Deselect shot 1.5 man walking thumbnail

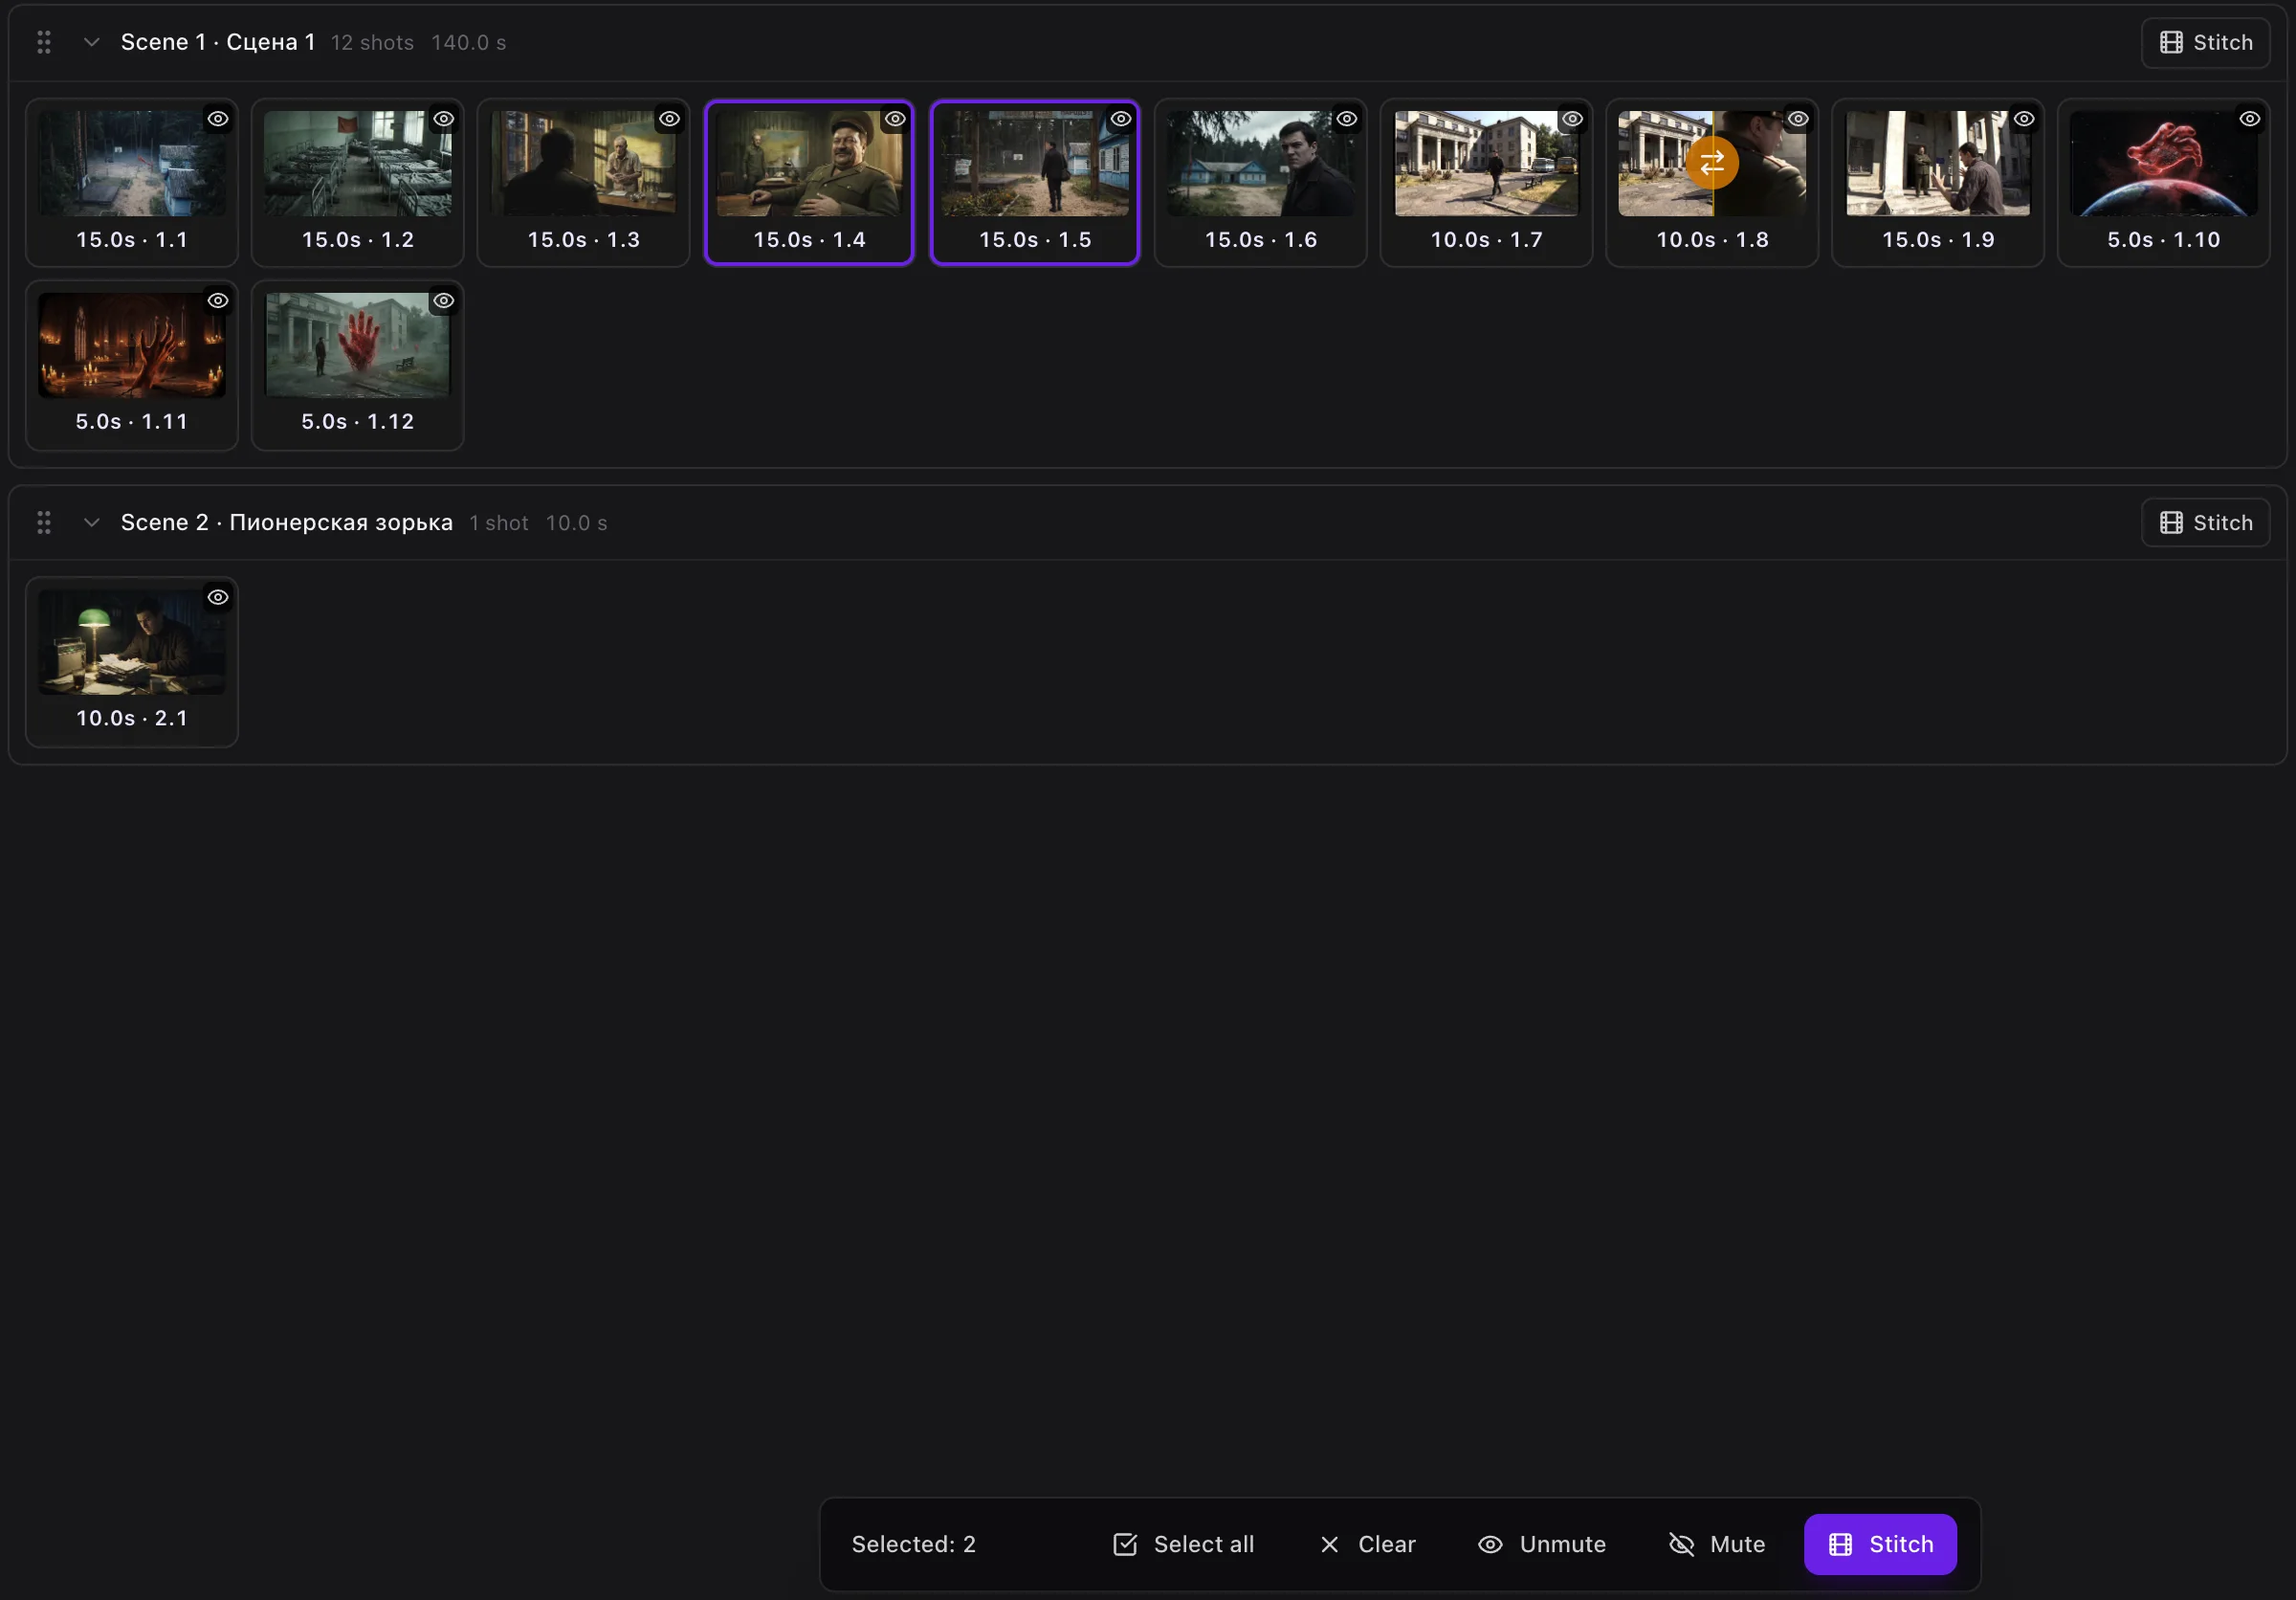point(1035,163)
